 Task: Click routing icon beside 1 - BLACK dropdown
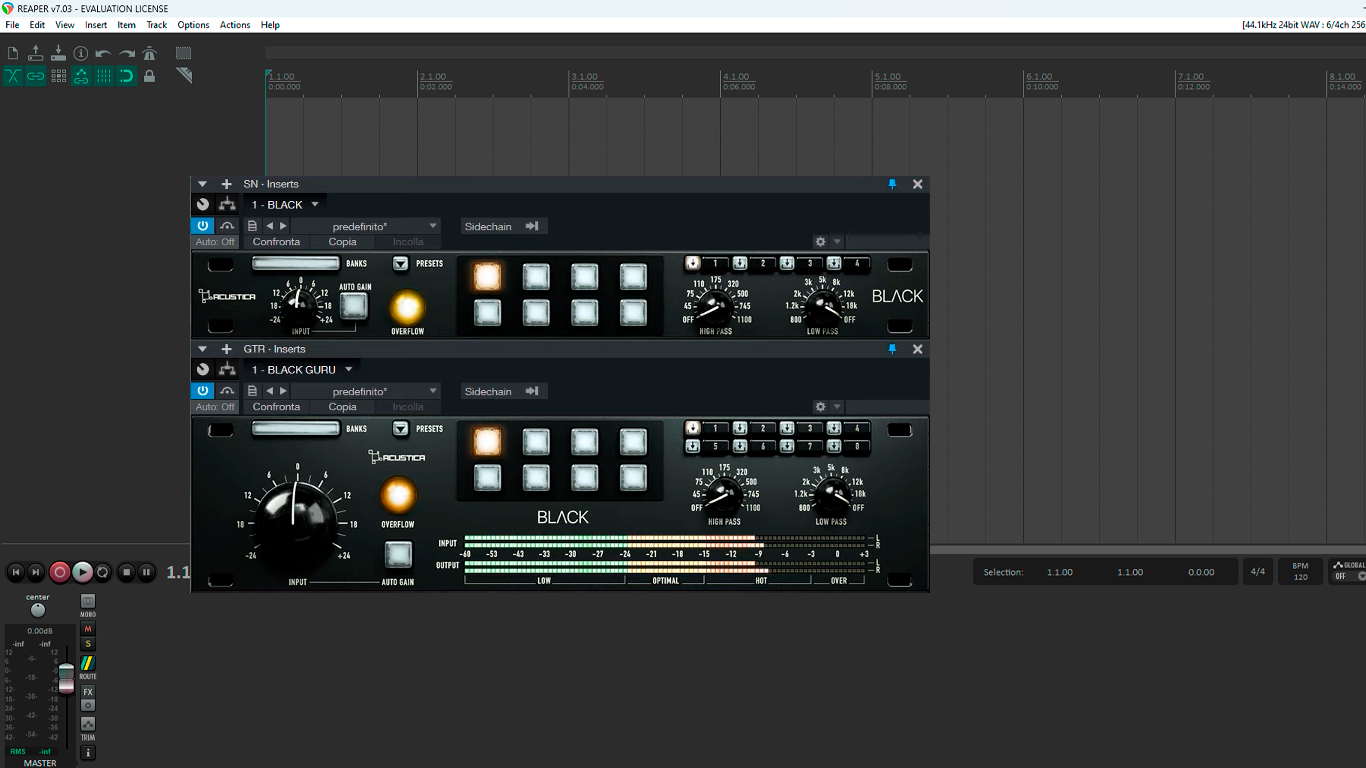pyautogui.click(x=227, y=204)
